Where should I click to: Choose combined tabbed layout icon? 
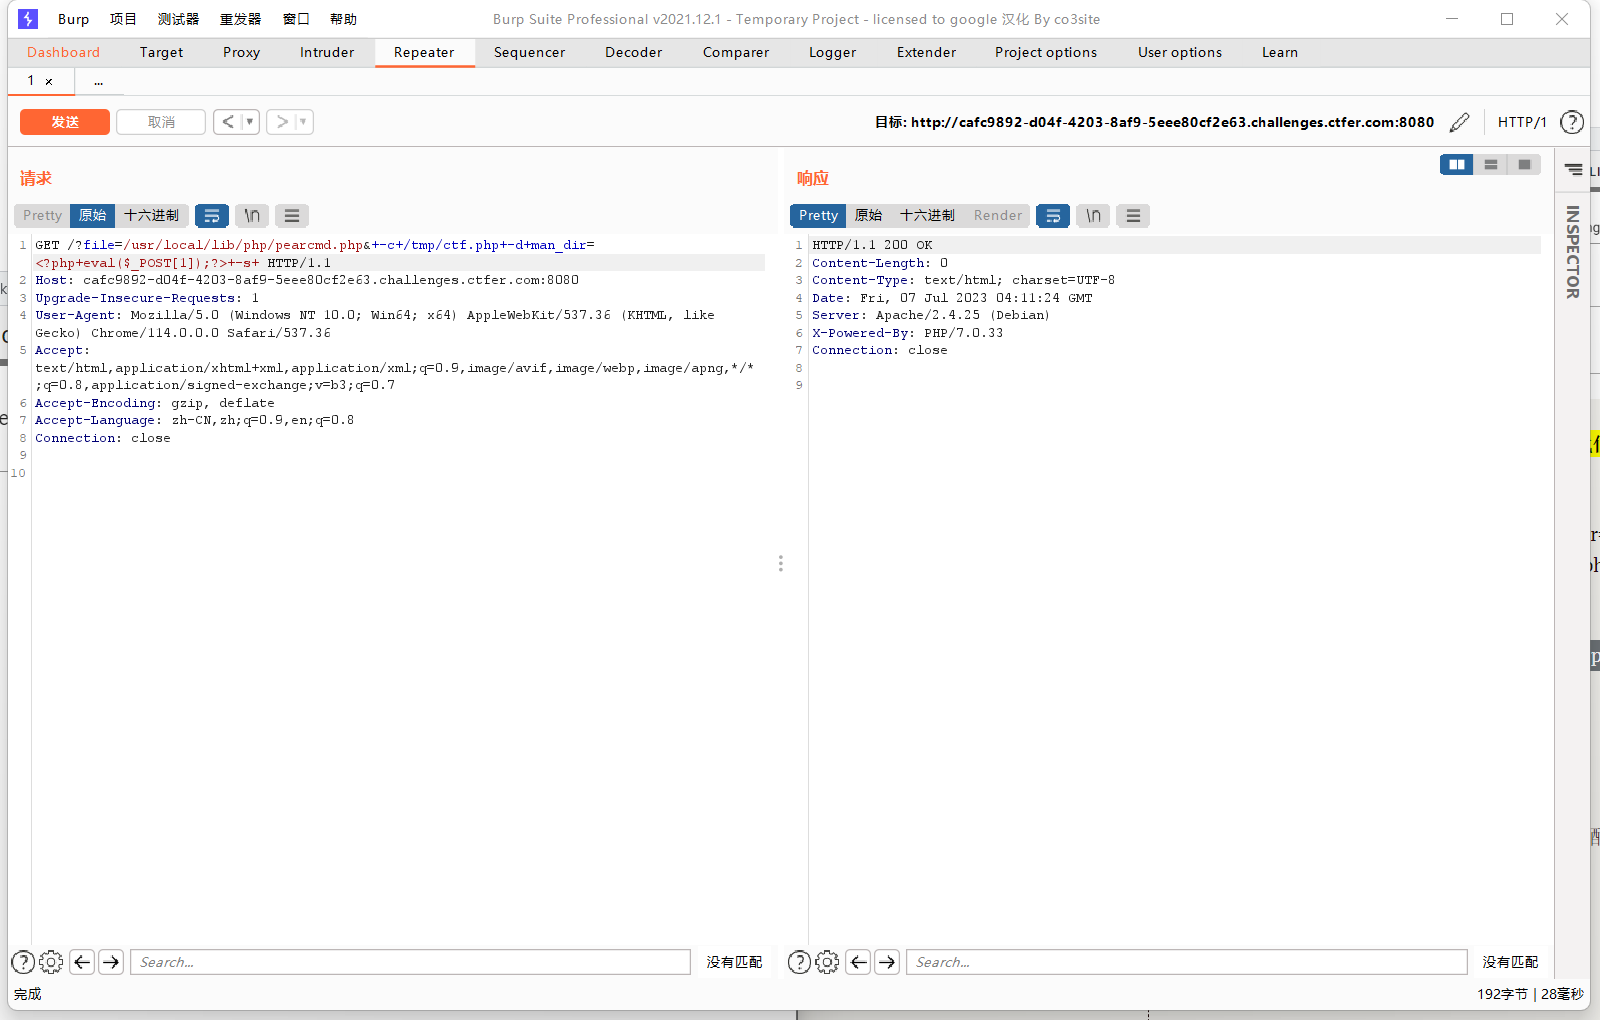[x=1524, y=164]
